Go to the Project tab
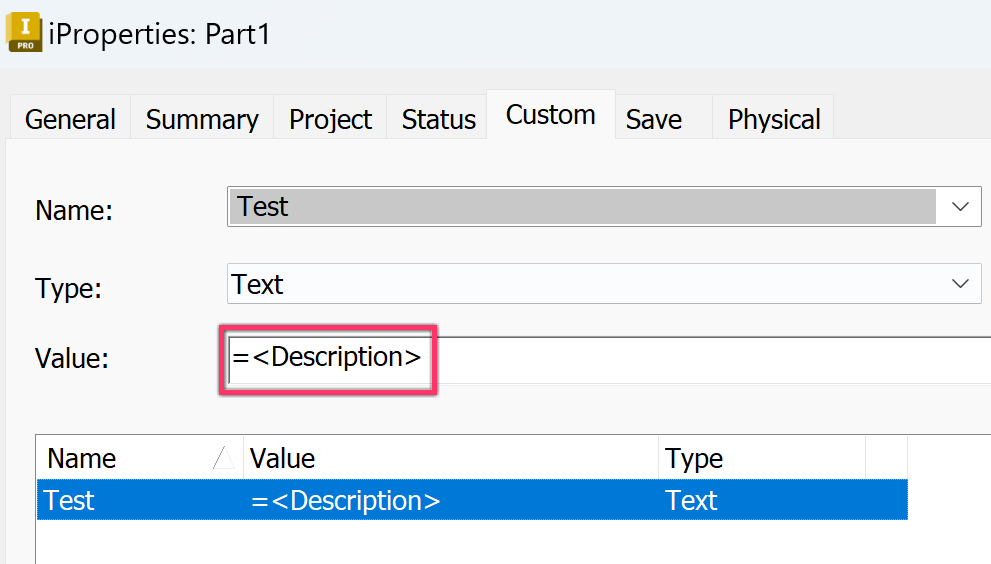Screen dimensions: 991x564 (330, 118)
